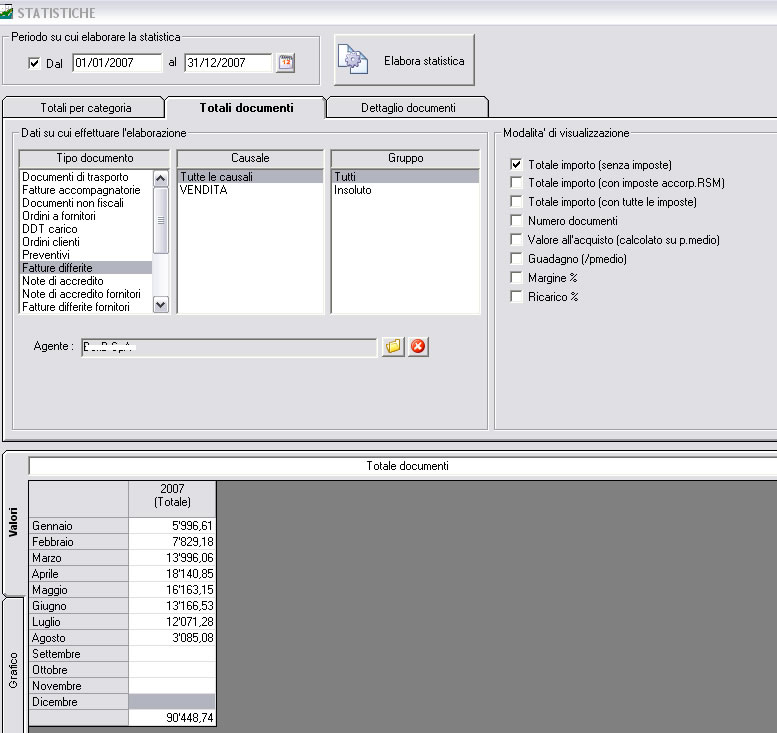Click the Febbraio value 7'829,18
Image resolution: width=777 pixels, height=733 pixels.
[x=172, y=542]
